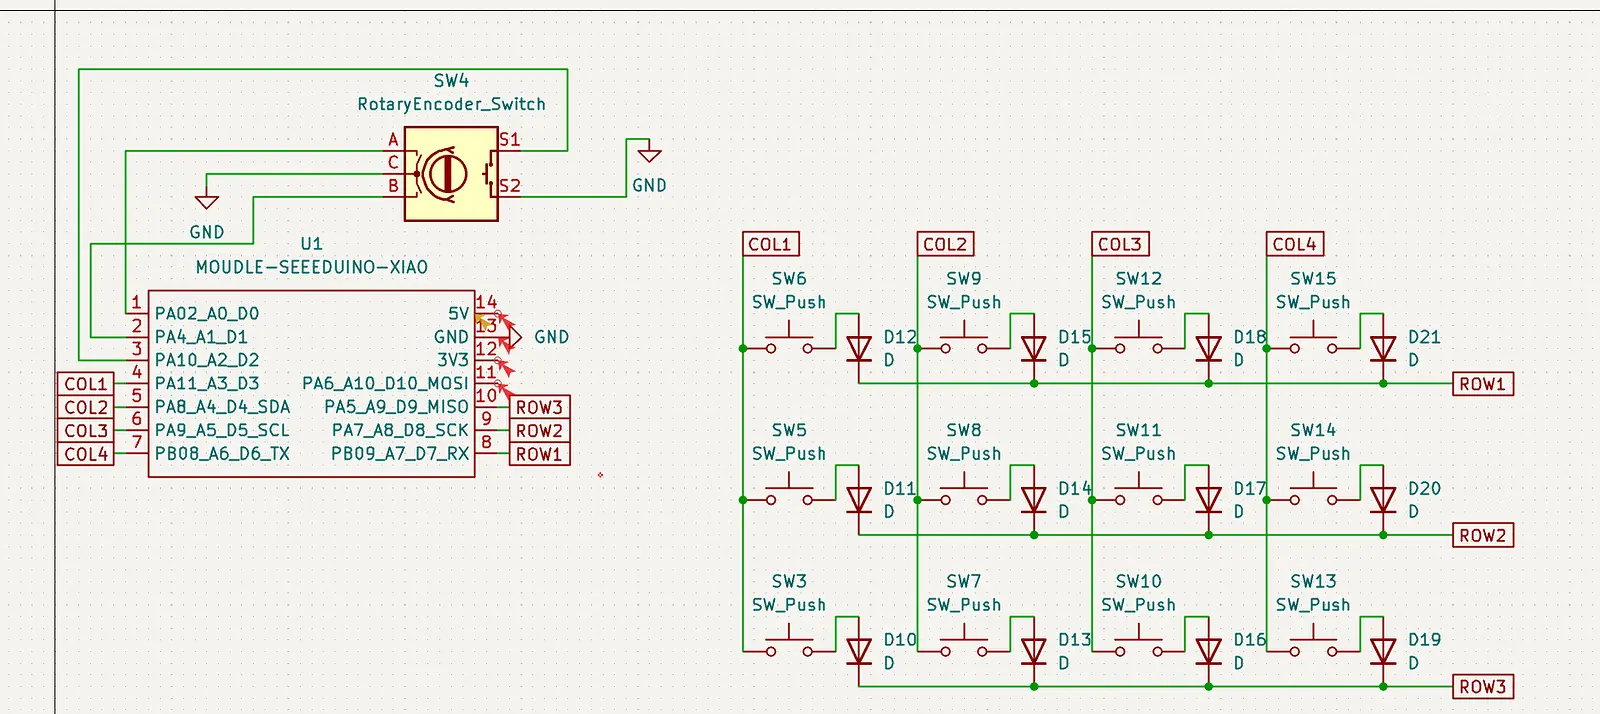1600x714 pixels.
Task: Select diode D12 symbol
Action: [859, 348]
